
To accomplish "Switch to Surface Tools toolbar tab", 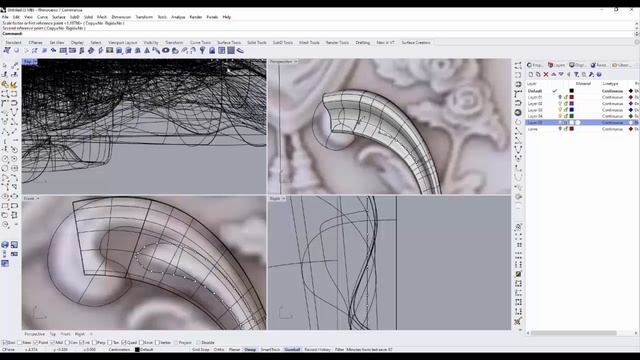I will (229, 42).
